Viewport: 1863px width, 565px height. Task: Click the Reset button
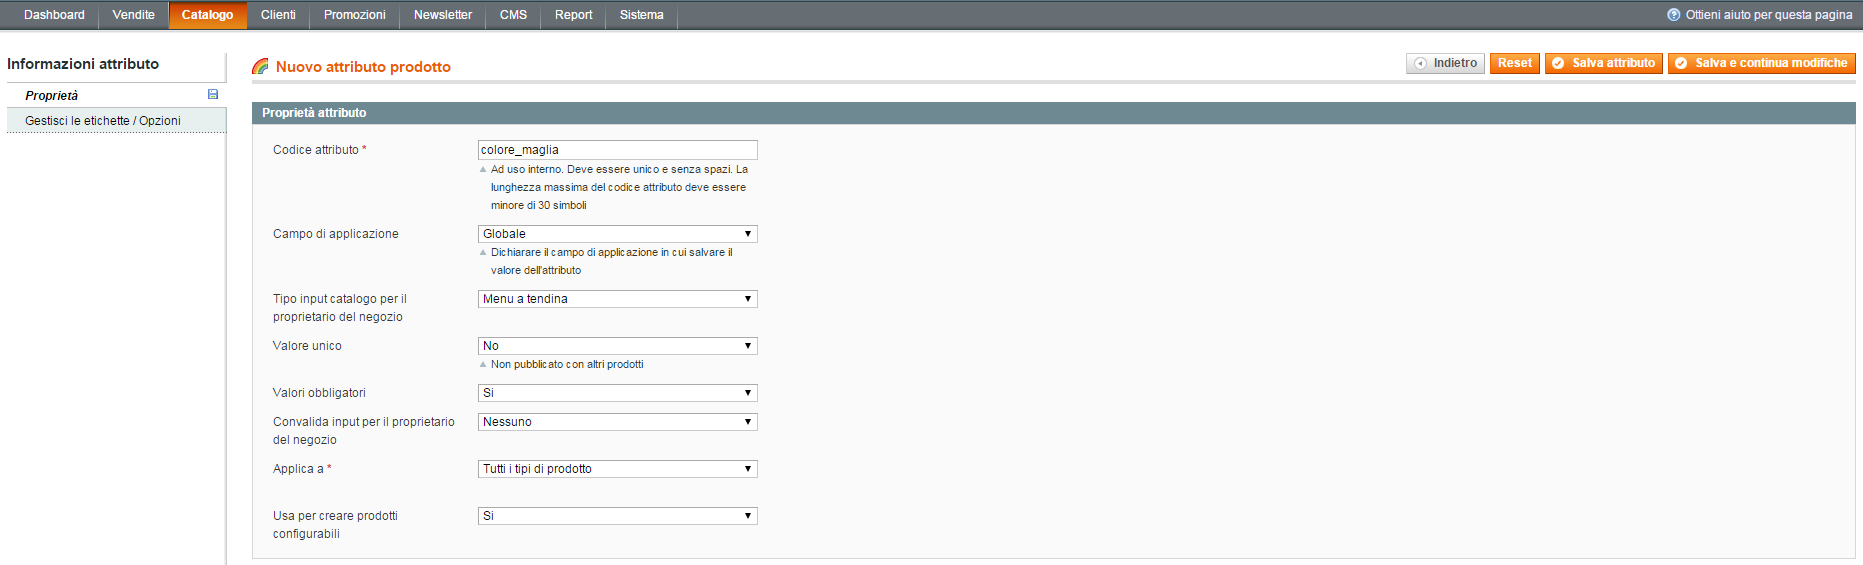(x=1515, y=63)
